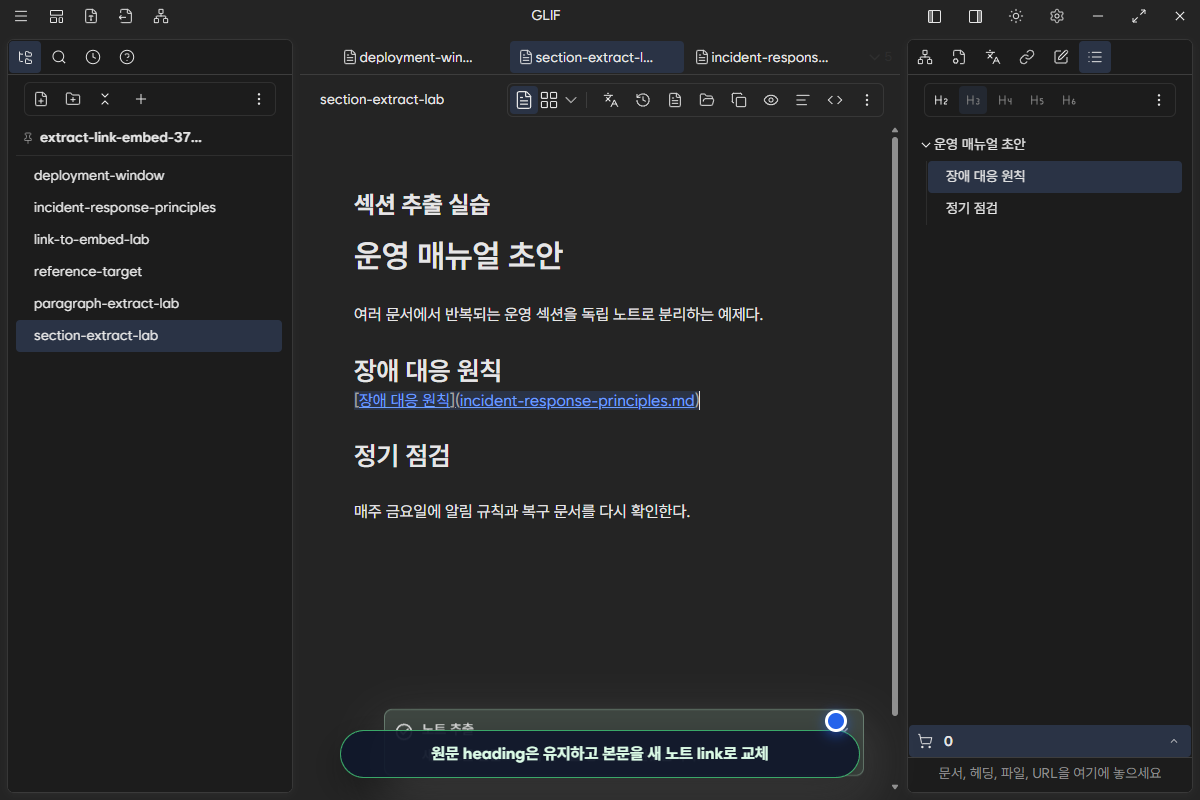Click the file export icon in title bar
This screenshot has width=1200, height=800.
(125, 16)
